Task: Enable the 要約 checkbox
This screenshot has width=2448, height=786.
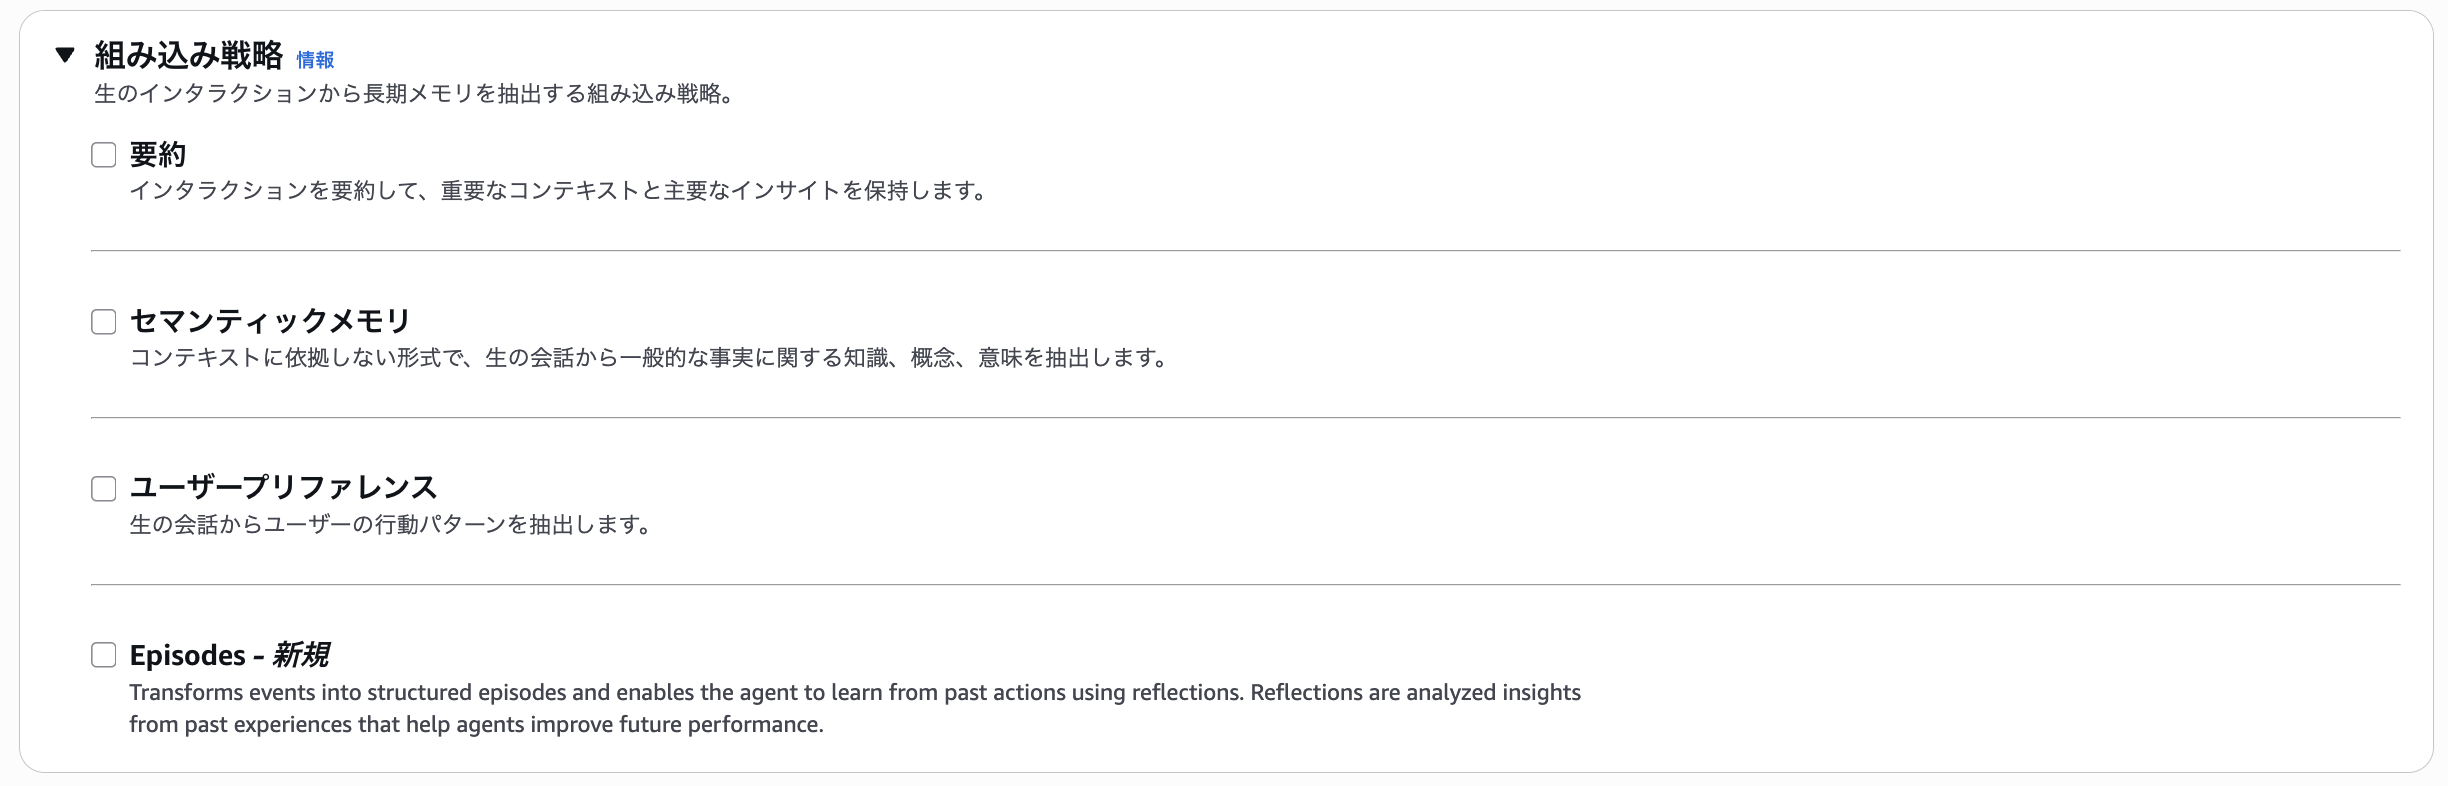Action: coord(104,155)
